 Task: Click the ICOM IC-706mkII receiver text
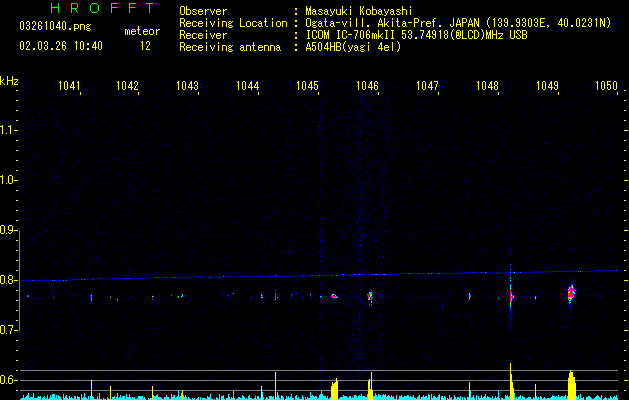[x=416, y=35]
